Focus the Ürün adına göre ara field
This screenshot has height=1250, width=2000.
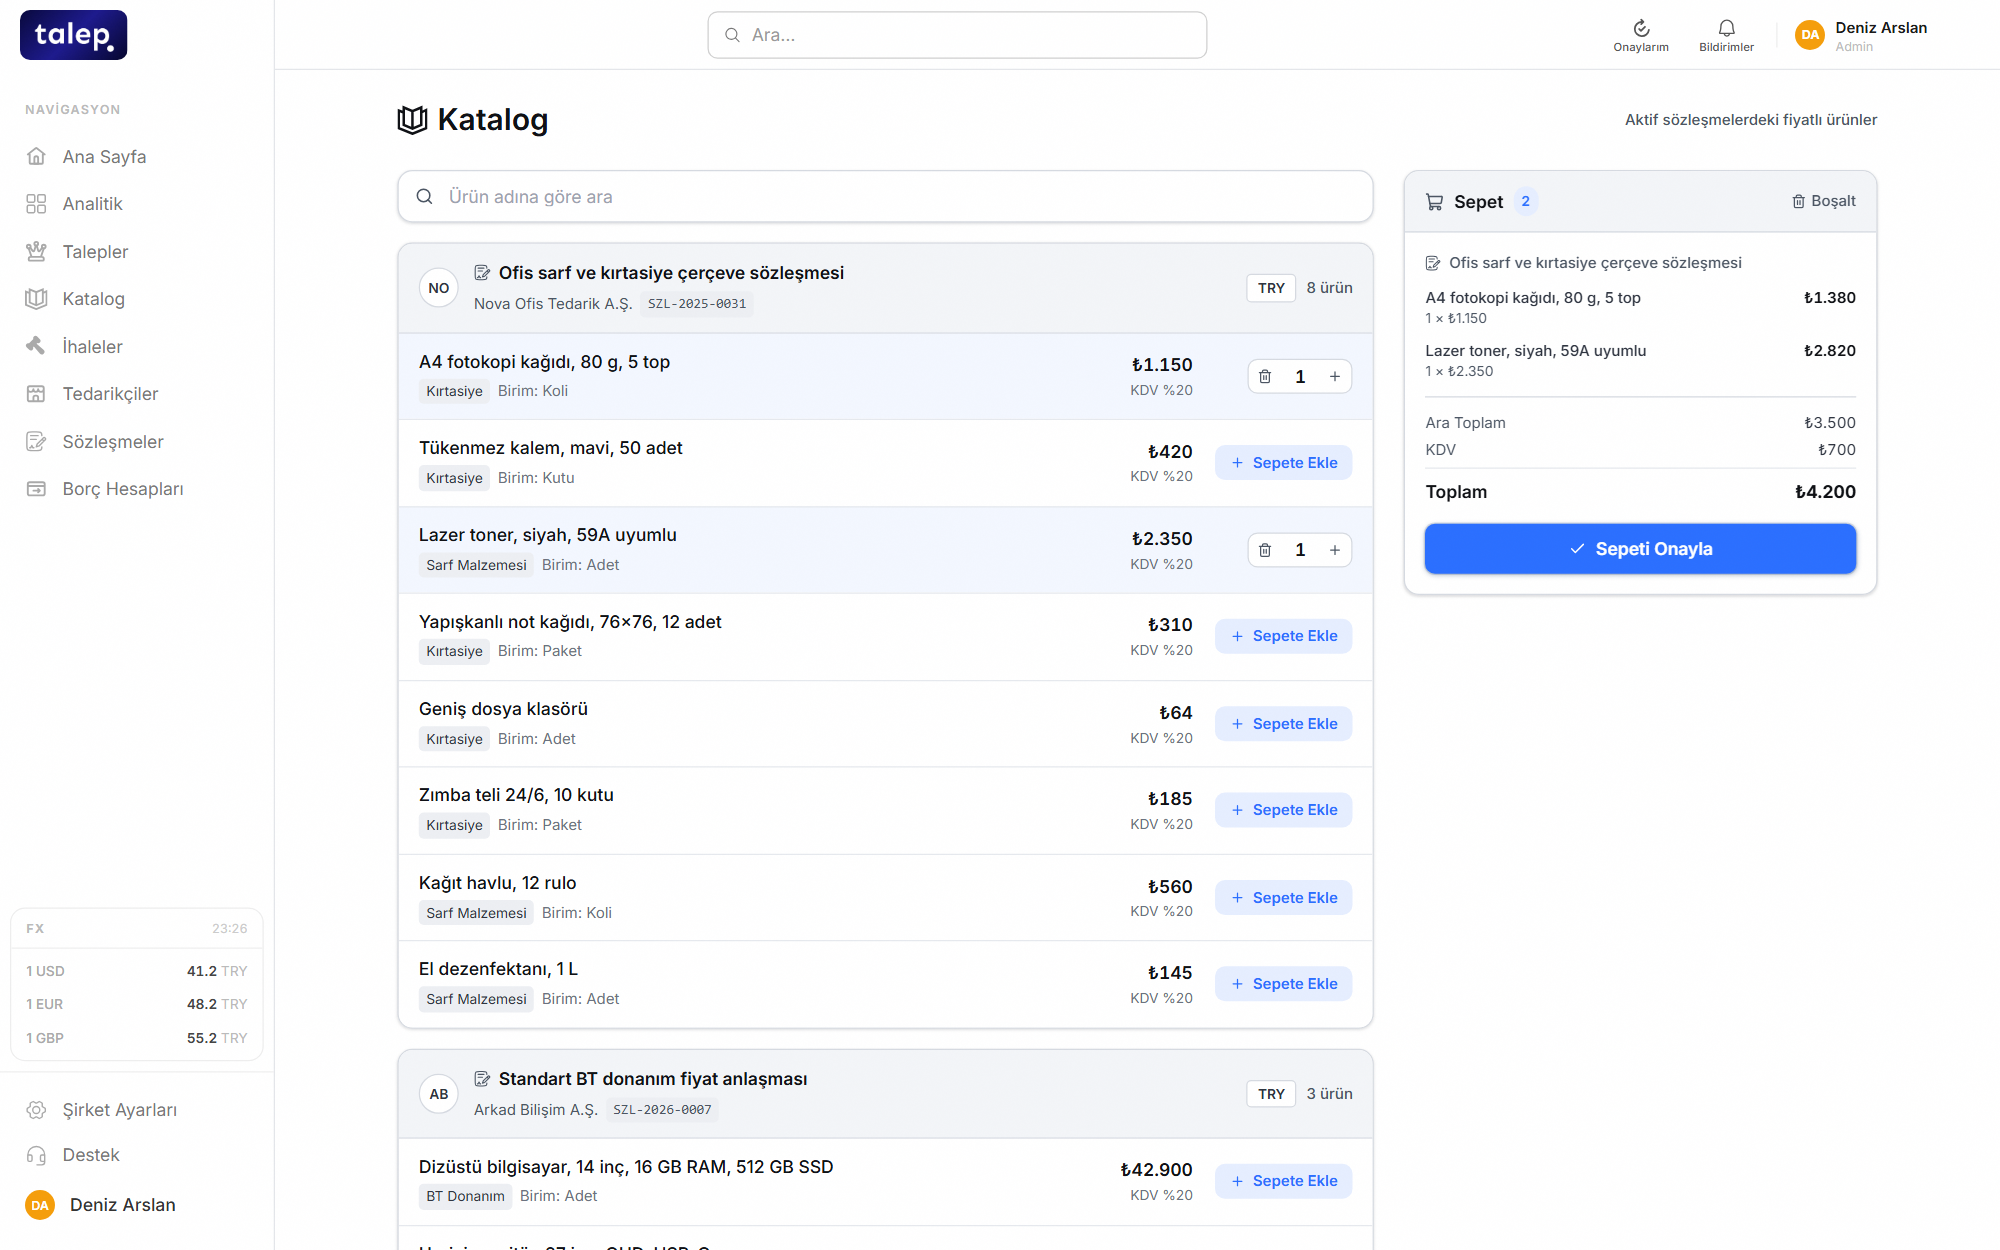pos(885,197)
